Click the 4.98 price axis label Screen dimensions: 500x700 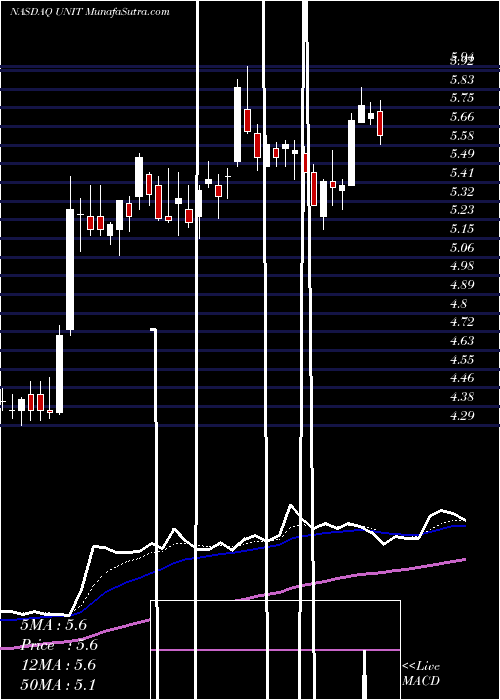point(462,266)
